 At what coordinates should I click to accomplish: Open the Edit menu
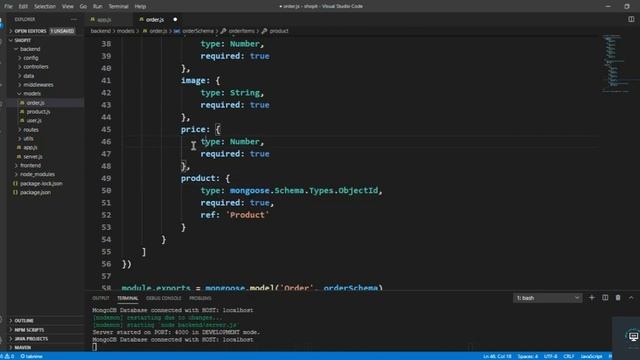tap(23, 7)
